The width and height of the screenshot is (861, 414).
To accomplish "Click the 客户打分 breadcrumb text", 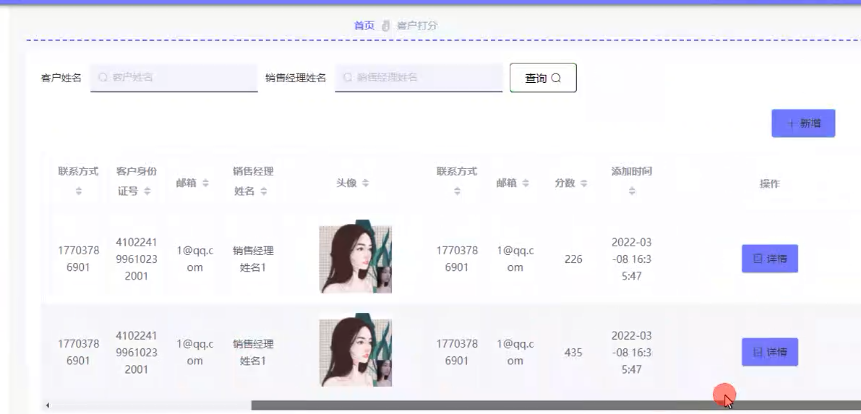I will point(417,25).
